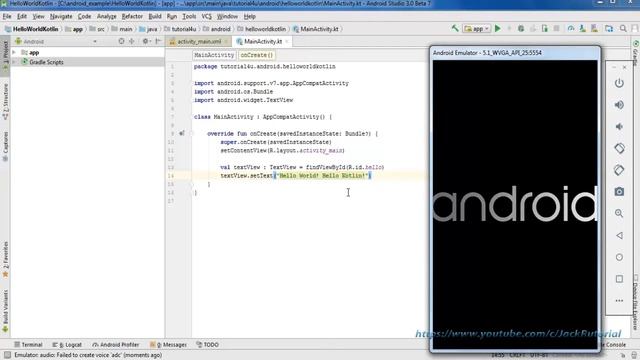
Task: Click HelloWorldKotlin in the breadcrumb bar
Action: pyautogui.click(x=32, y=29)
